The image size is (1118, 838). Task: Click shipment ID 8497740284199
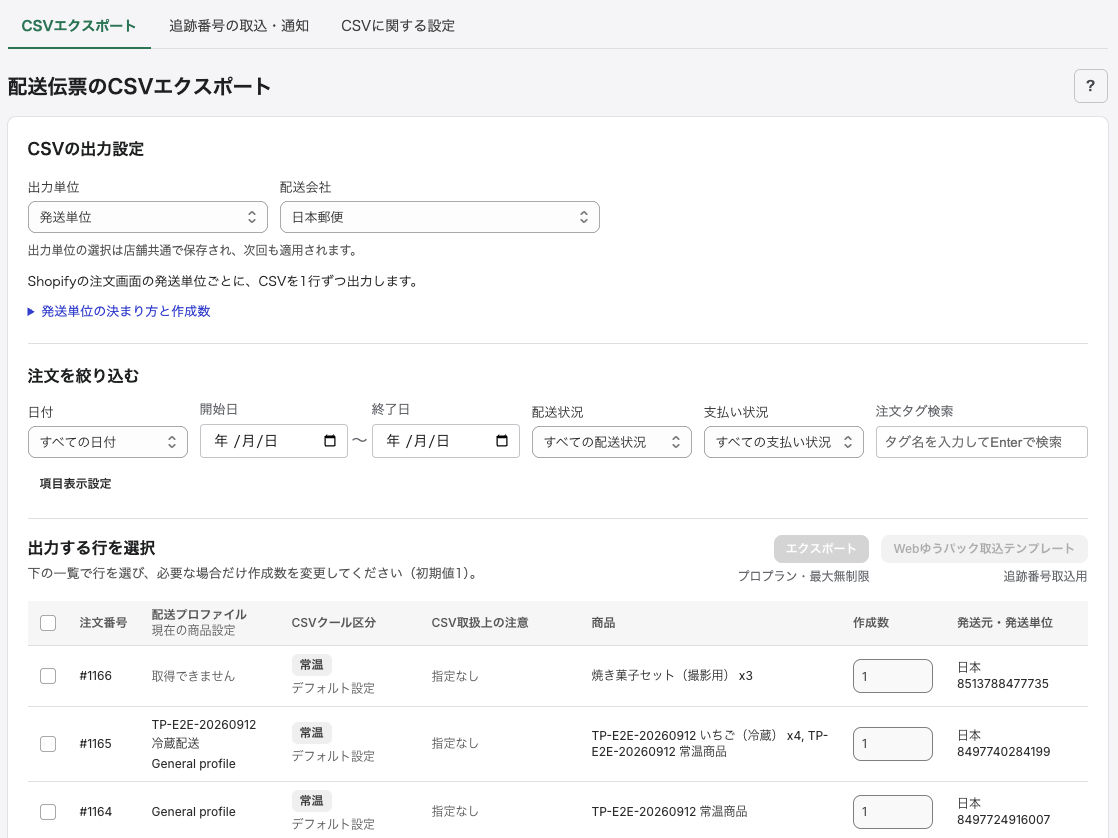coord(1003,752)
